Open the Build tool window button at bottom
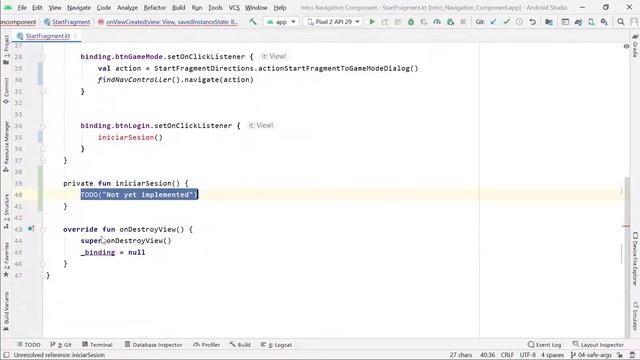Image resolution: width=640 pixels, height=360 pixels. (240, 345)
